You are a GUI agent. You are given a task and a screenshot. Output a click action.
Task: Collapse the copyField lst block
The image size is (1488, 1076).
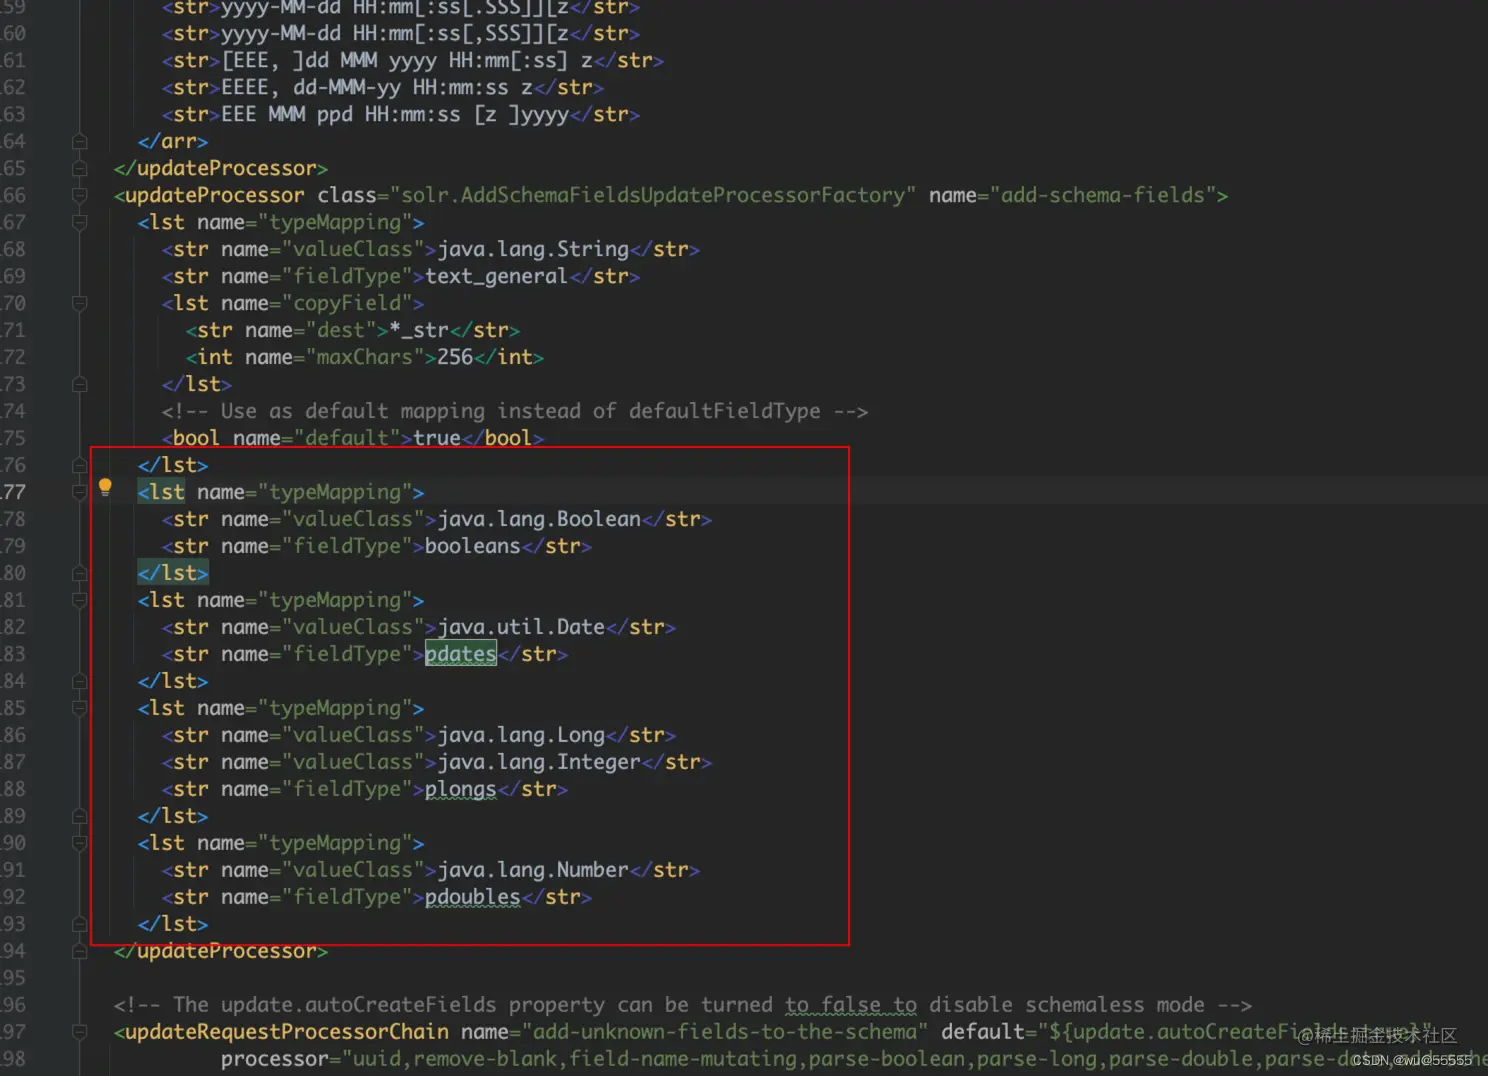point(80,303)
